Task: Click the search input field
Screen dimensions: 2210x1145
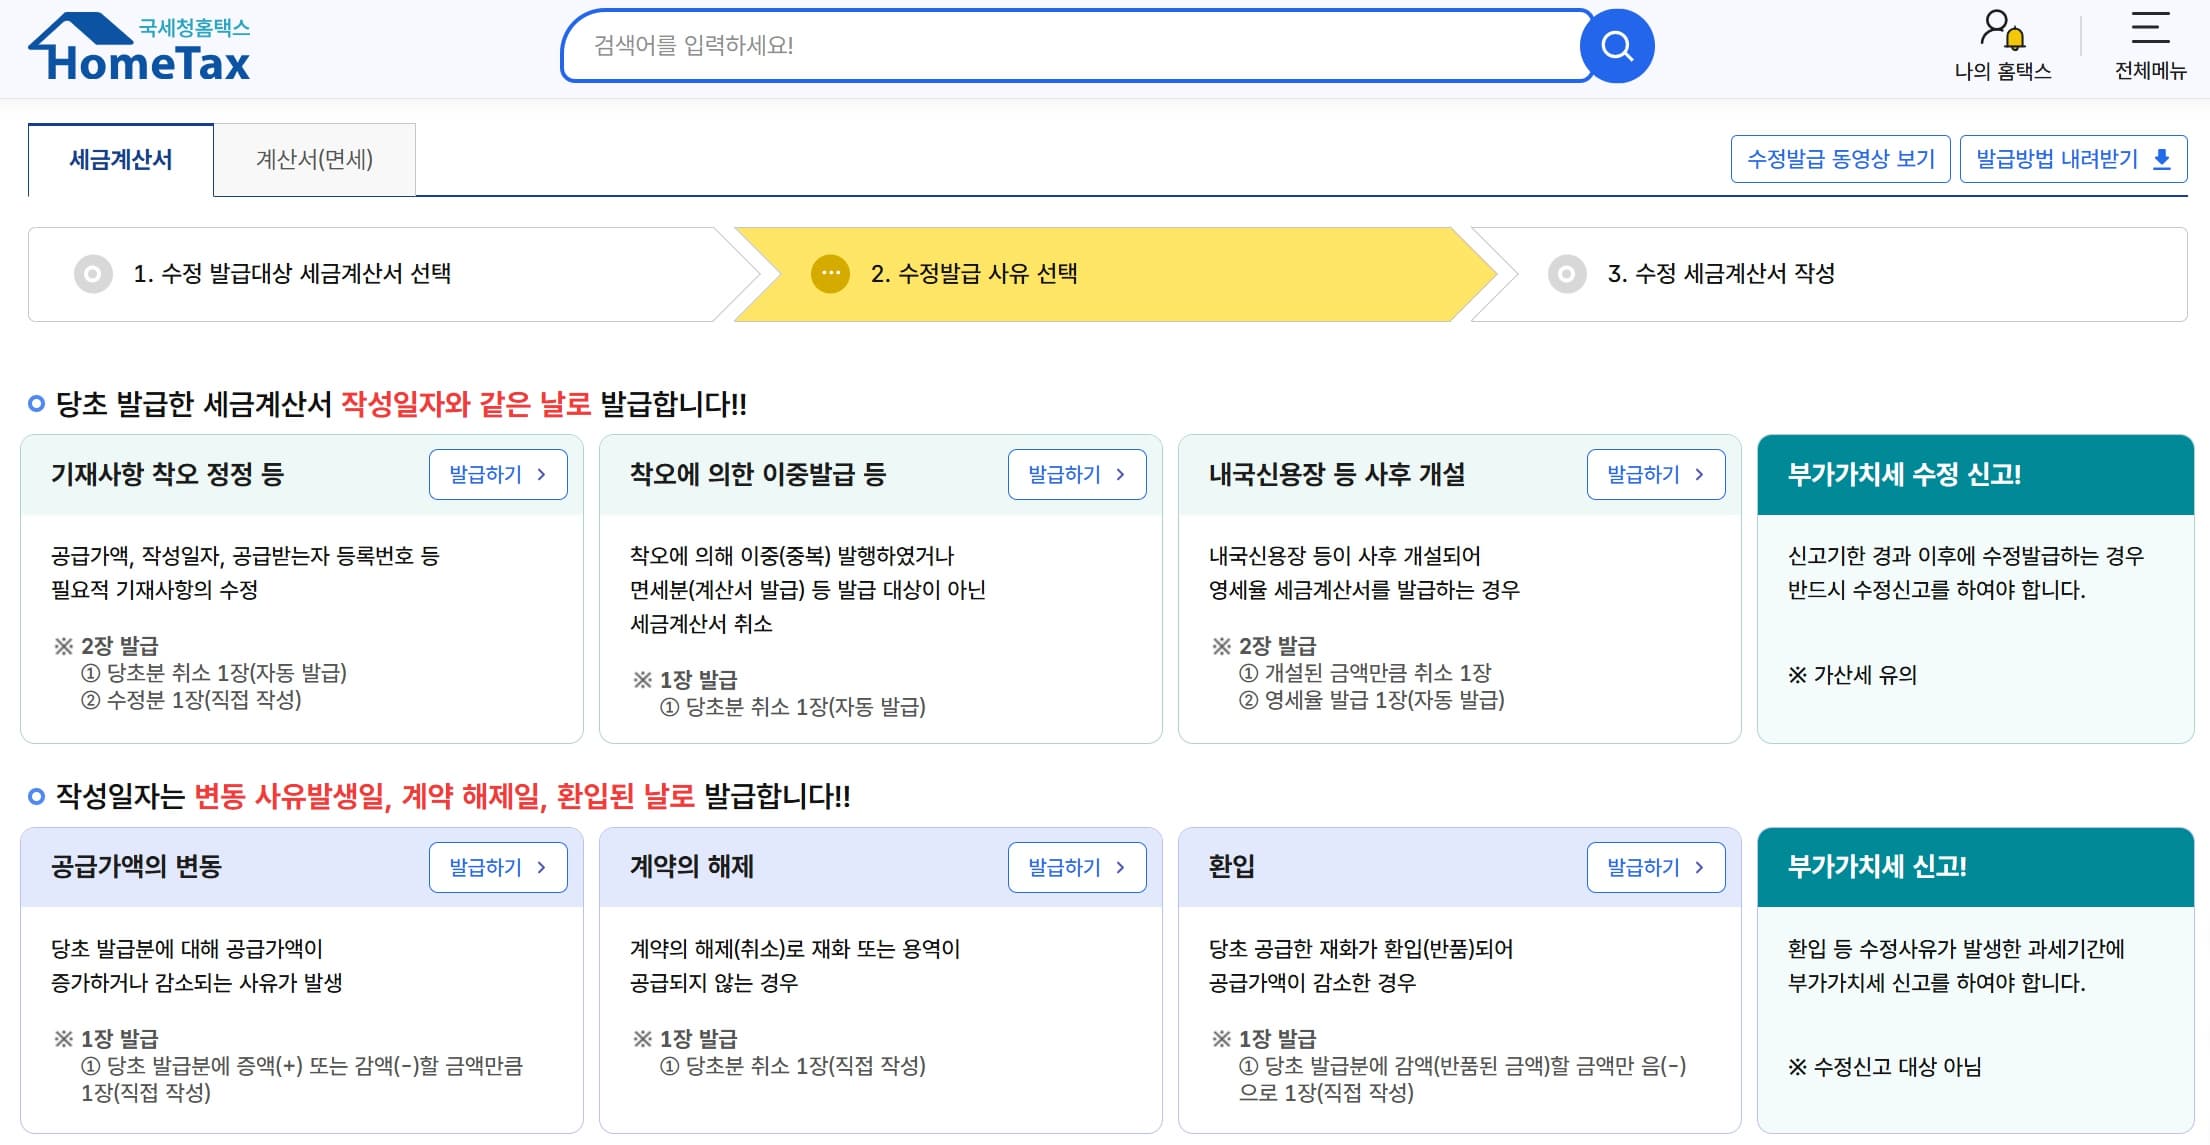Action: [x=1070, y=44]
